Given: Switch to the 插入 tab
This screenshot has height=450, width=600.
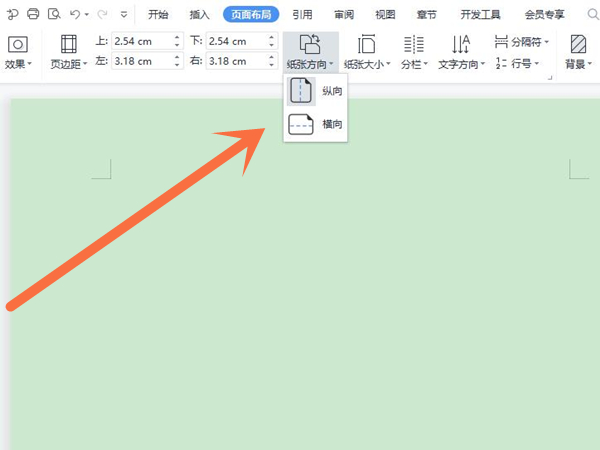Looking at the screenshot, I should 199,15.
